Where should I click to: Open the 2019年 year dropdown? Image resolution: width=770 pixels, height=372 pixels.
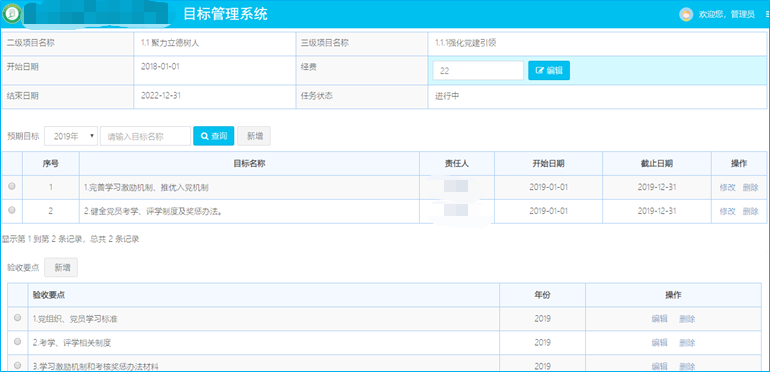coord(71,136)
